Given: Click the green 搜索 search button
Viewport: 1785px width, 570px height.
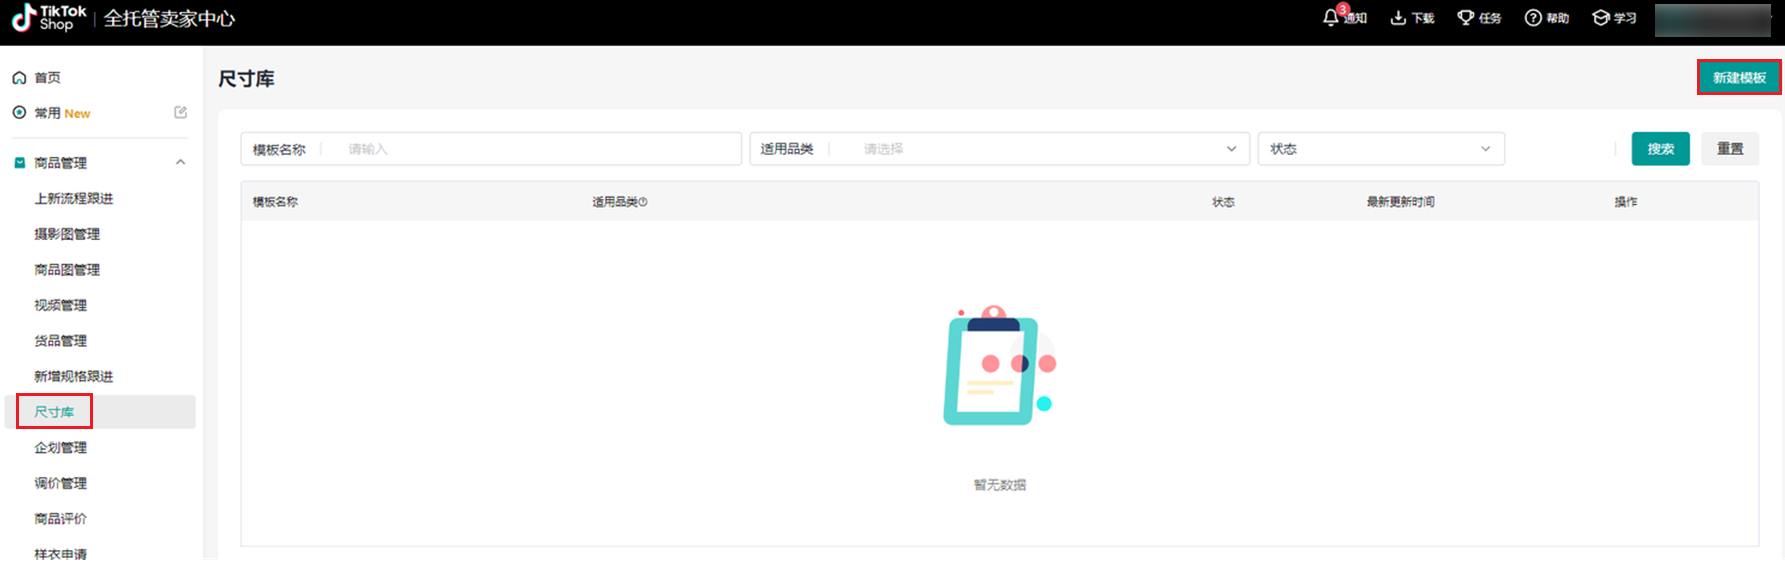Looking at the screenshot, I should coord(1660,149).
